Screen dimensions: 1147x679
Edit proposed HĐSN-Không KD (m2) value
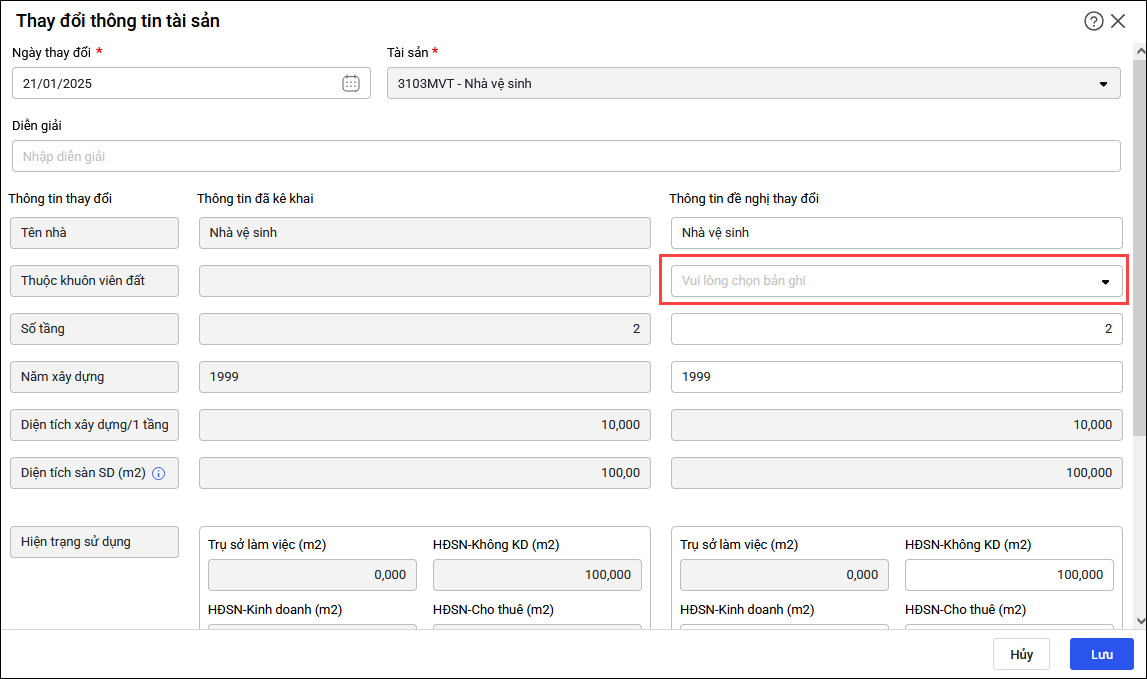tap(1008, 575)
